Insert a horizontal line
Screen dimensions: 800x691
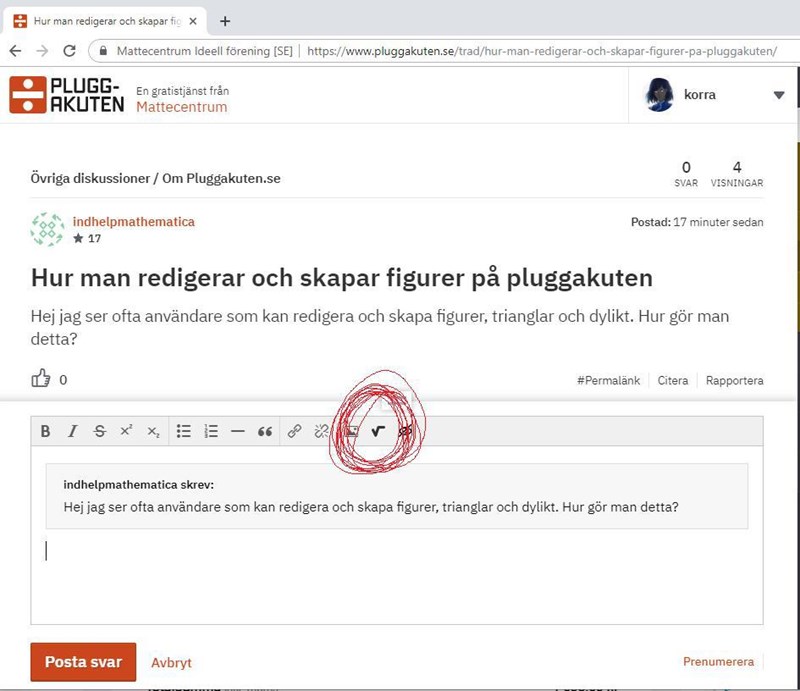click(x=238, y=432)
